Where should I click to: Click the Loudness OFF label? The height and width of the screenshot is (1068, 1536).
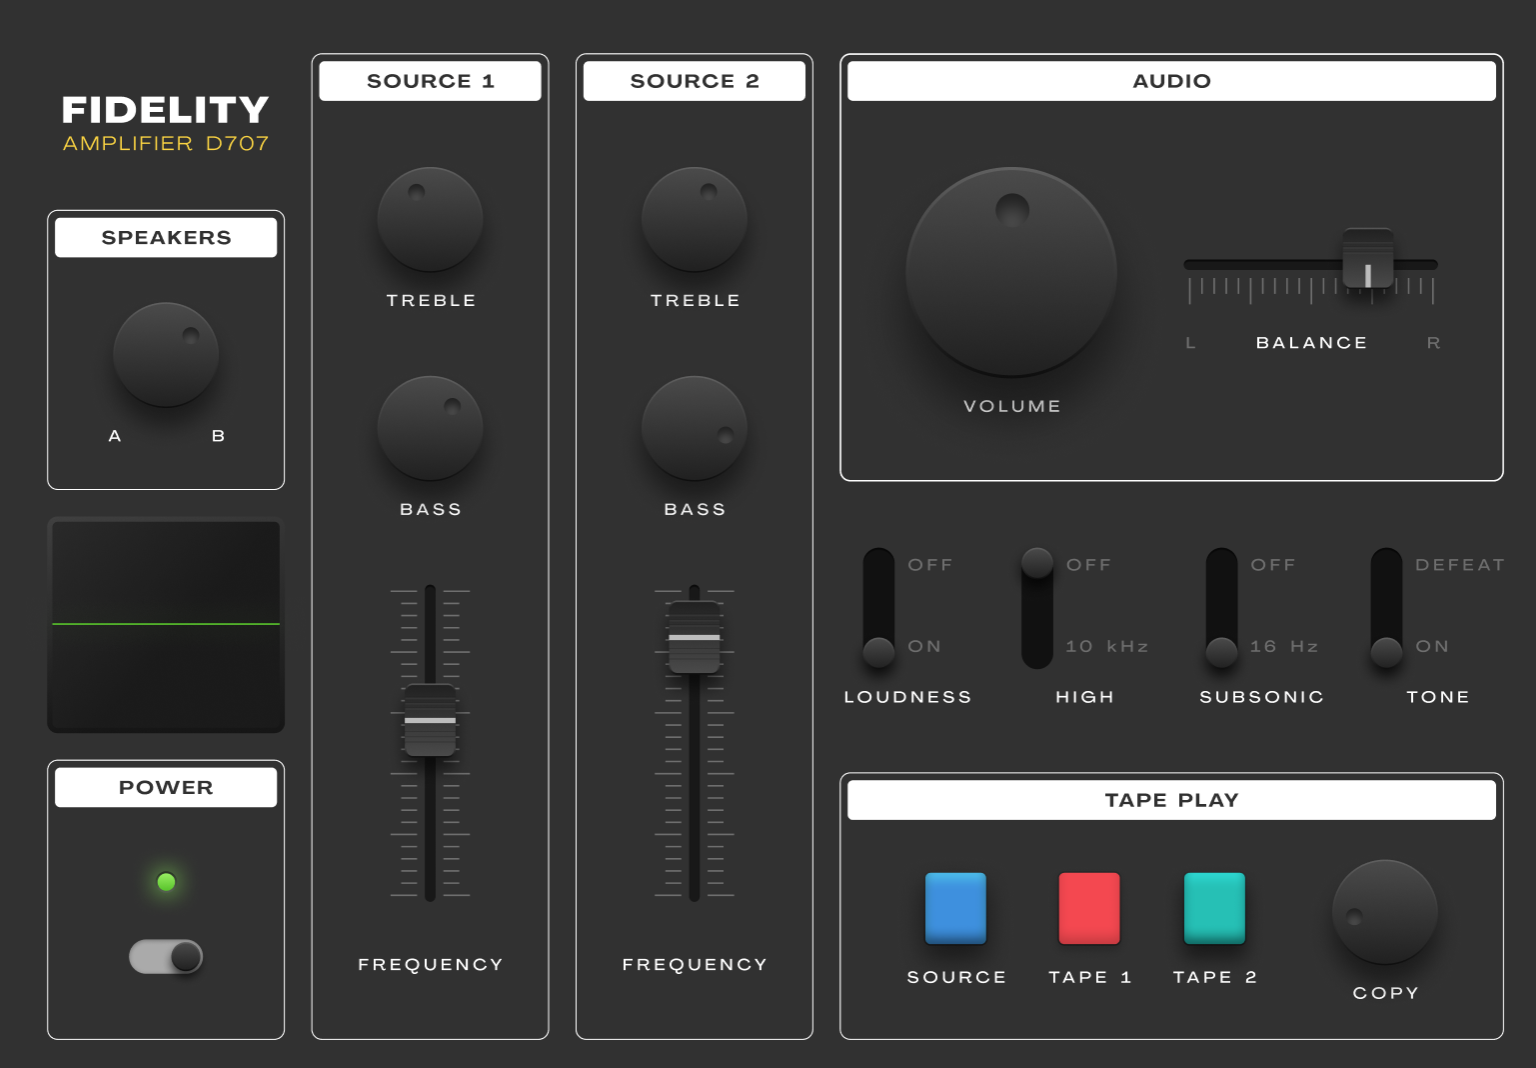(930, 565)
